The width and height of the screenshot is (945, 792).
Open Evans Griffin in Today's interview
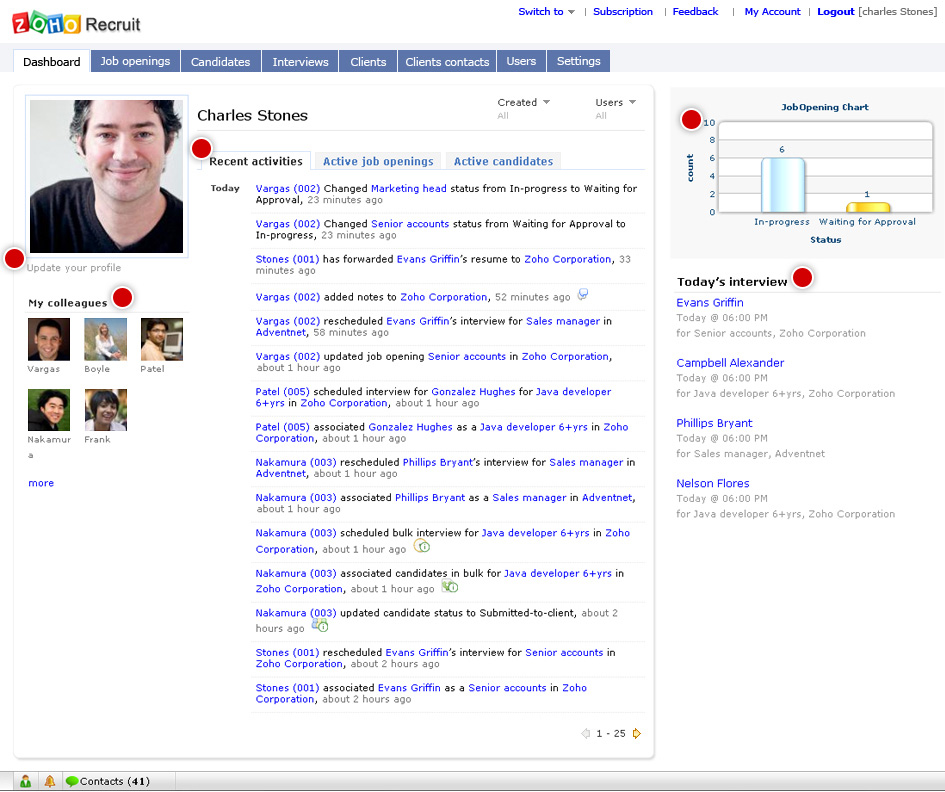click(710, 303)
